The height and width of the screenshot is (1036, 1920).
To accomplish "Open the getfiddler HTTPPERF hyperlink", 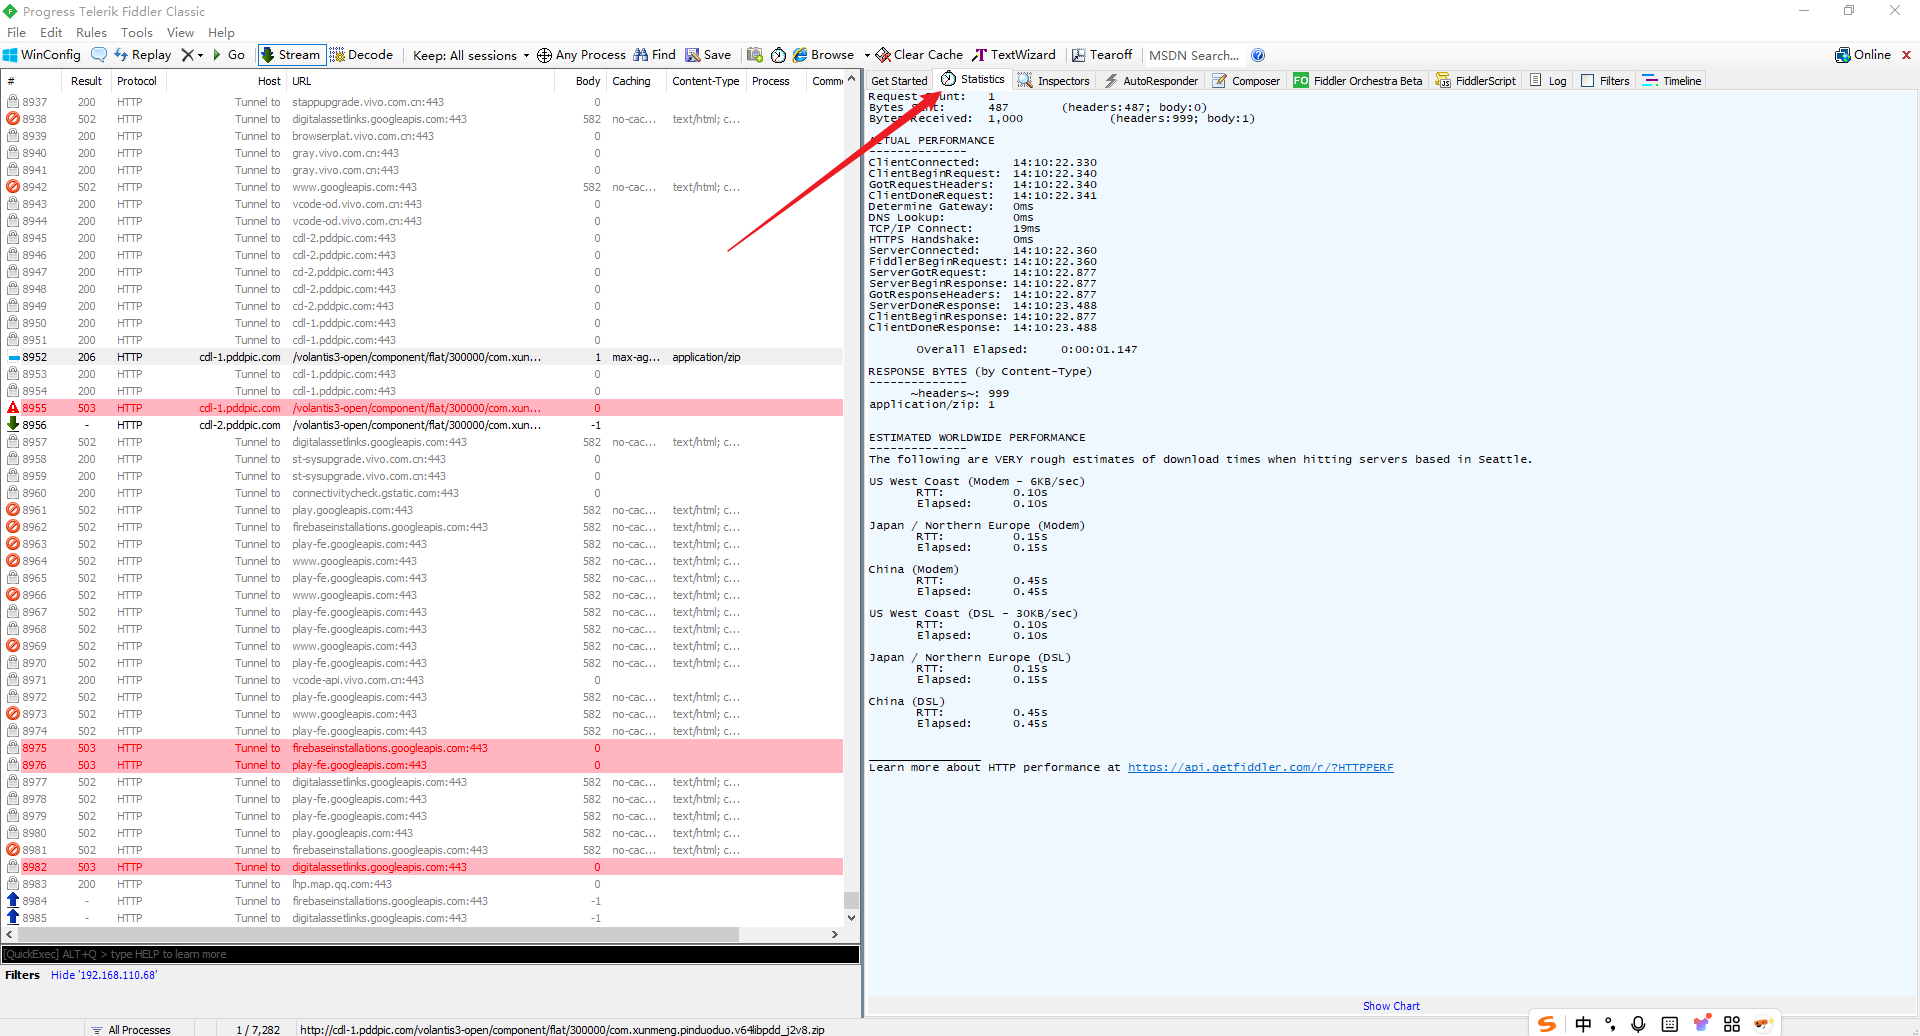I will [x=1259, y=767].
